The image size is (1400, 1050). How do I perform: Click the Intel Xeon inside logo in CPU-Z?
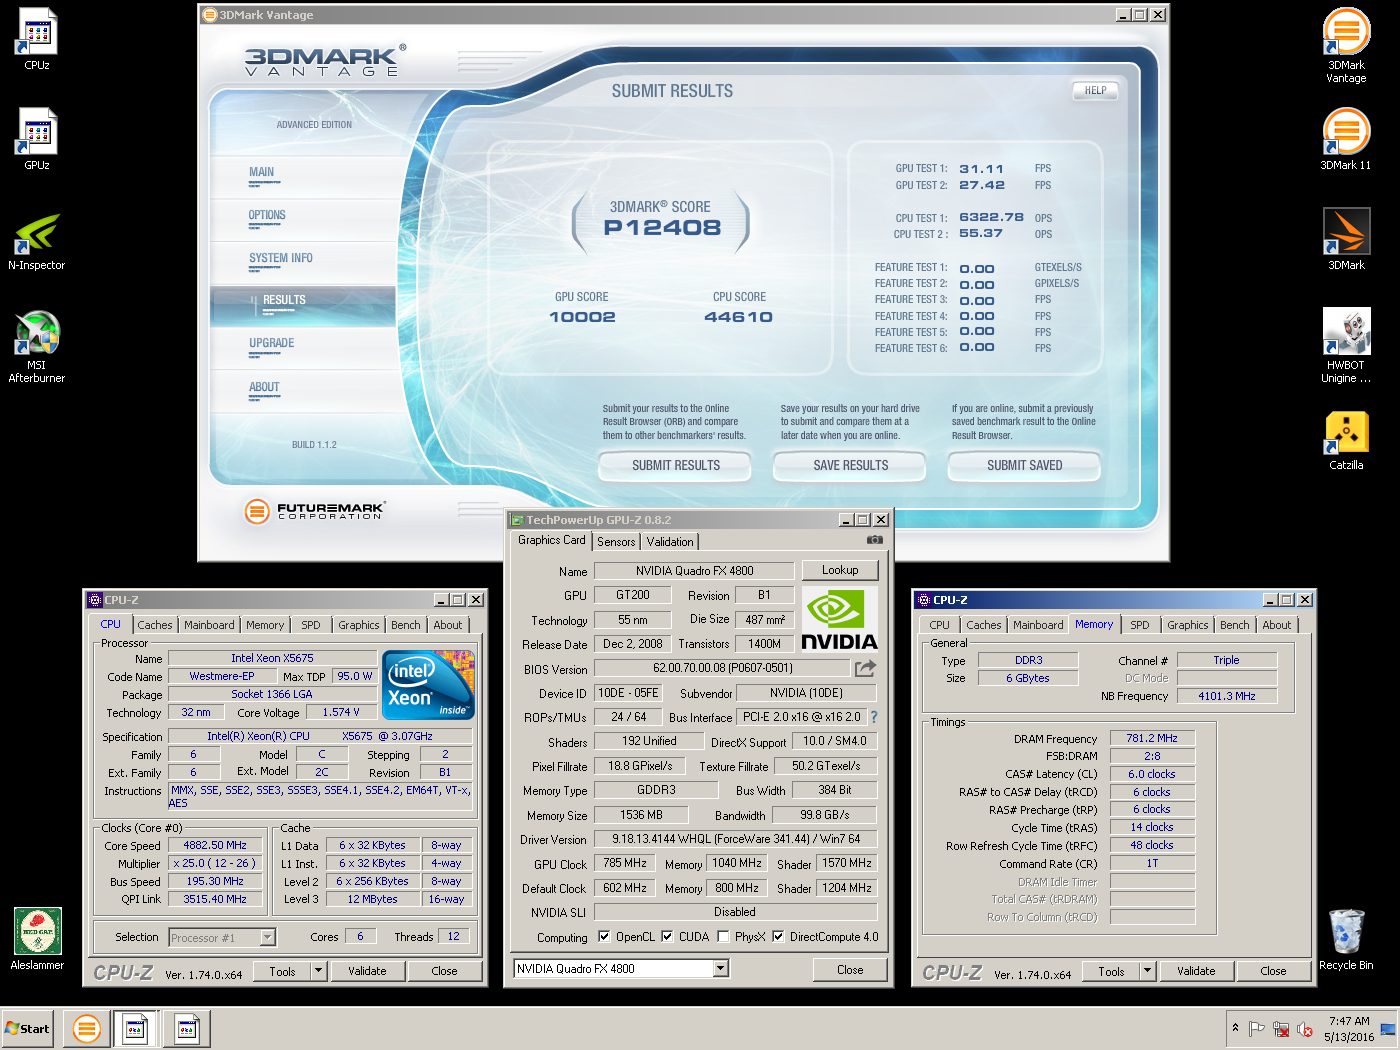(x=429, y=685)
